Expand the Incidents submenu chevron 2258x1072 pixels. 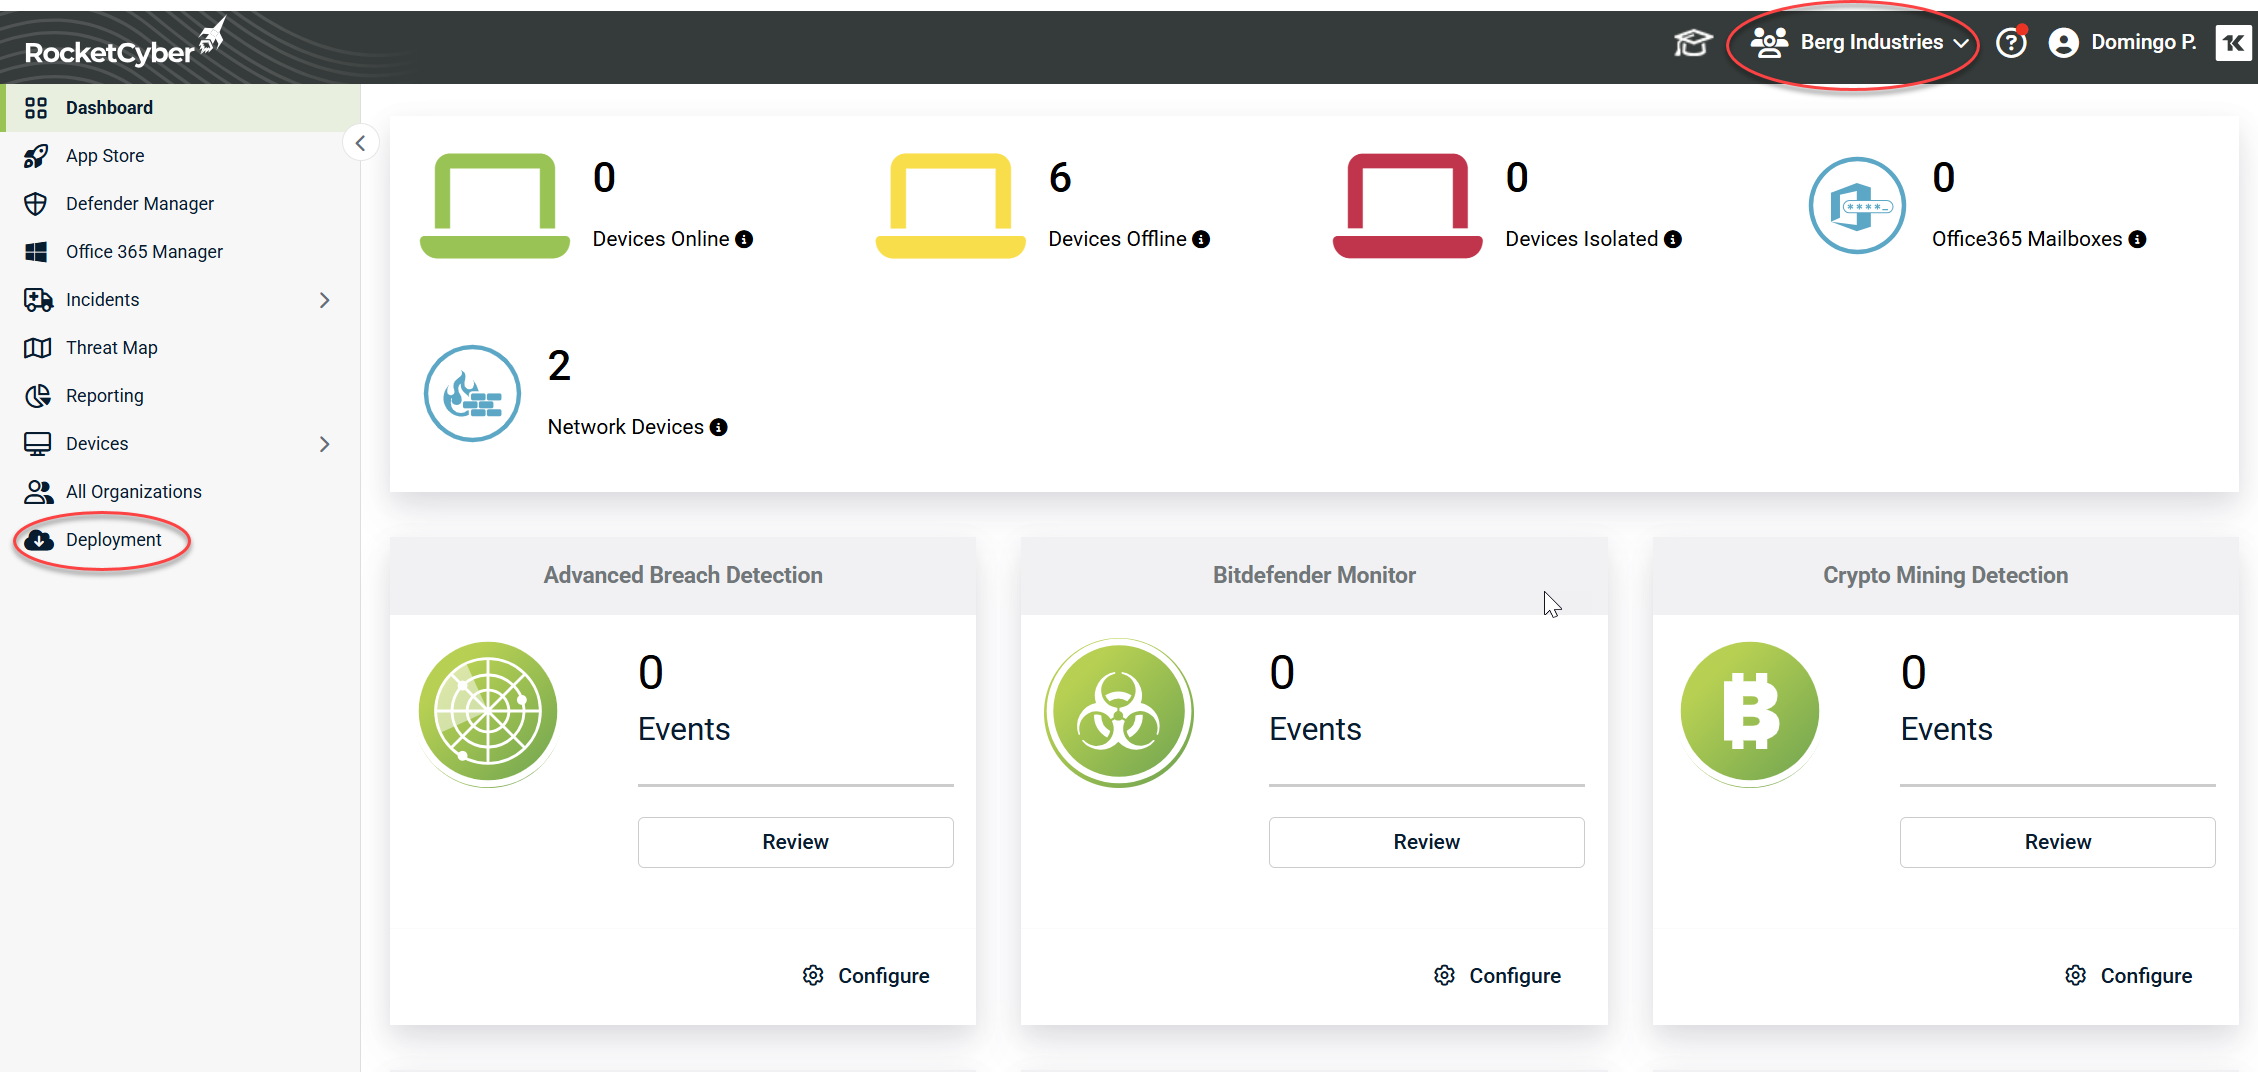tap(324, 300)
